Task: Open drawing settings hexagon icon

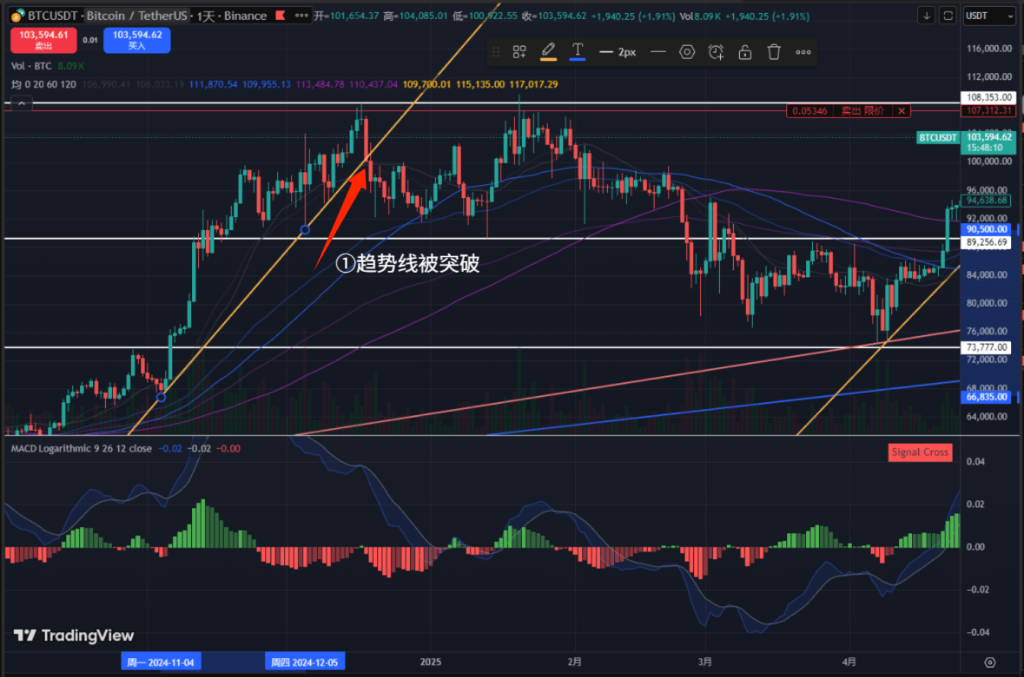Action: [x=687, y=52]
